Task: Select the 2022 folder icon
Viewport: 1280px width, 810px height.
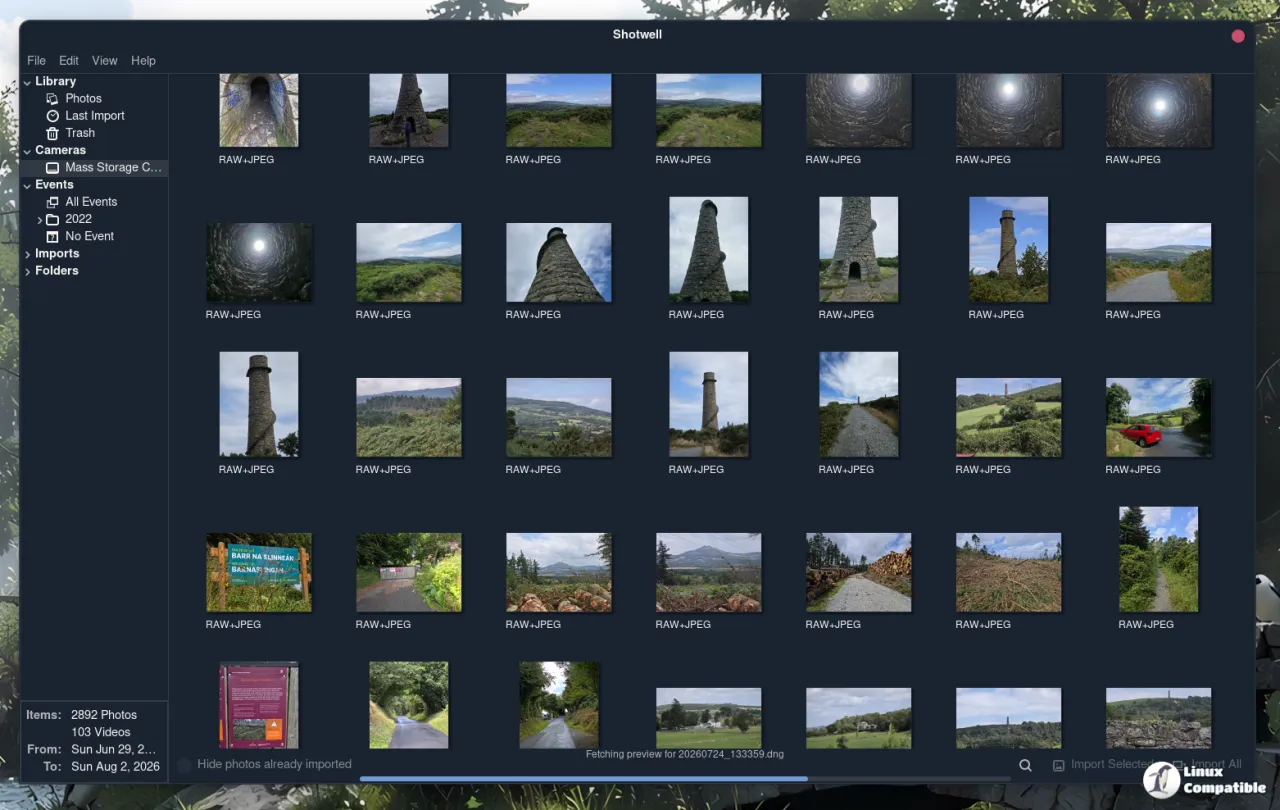Action: tap(52, 219)
